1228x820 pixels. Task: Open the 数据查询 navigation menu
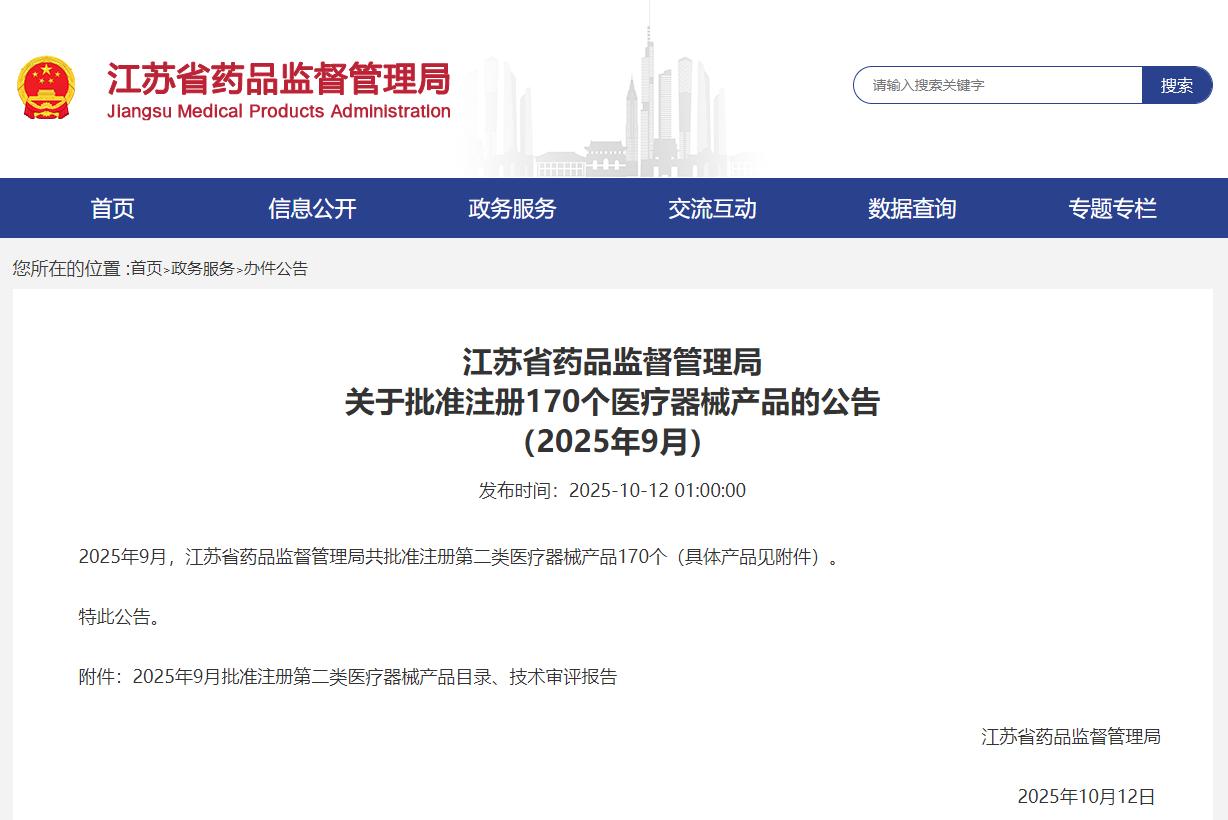(911, 208)
